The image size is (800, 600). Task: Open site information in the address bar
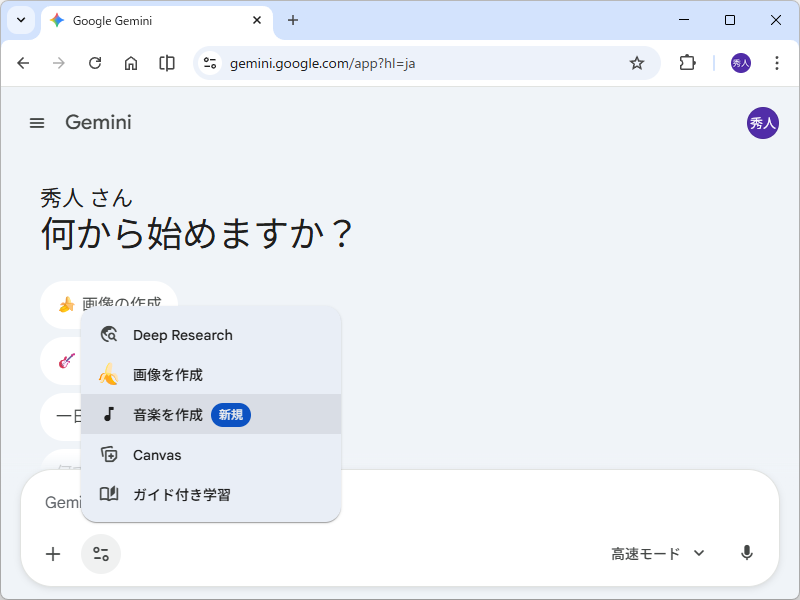click(209, 62)
